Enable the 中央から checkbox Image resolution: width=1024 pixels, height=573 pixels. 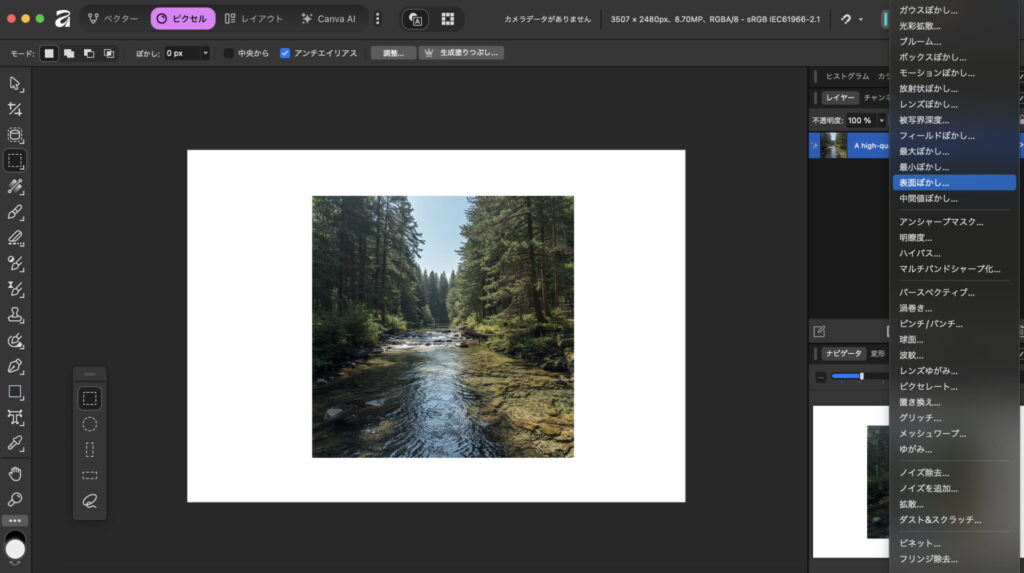pyautogui.click(x=229, y=53)
